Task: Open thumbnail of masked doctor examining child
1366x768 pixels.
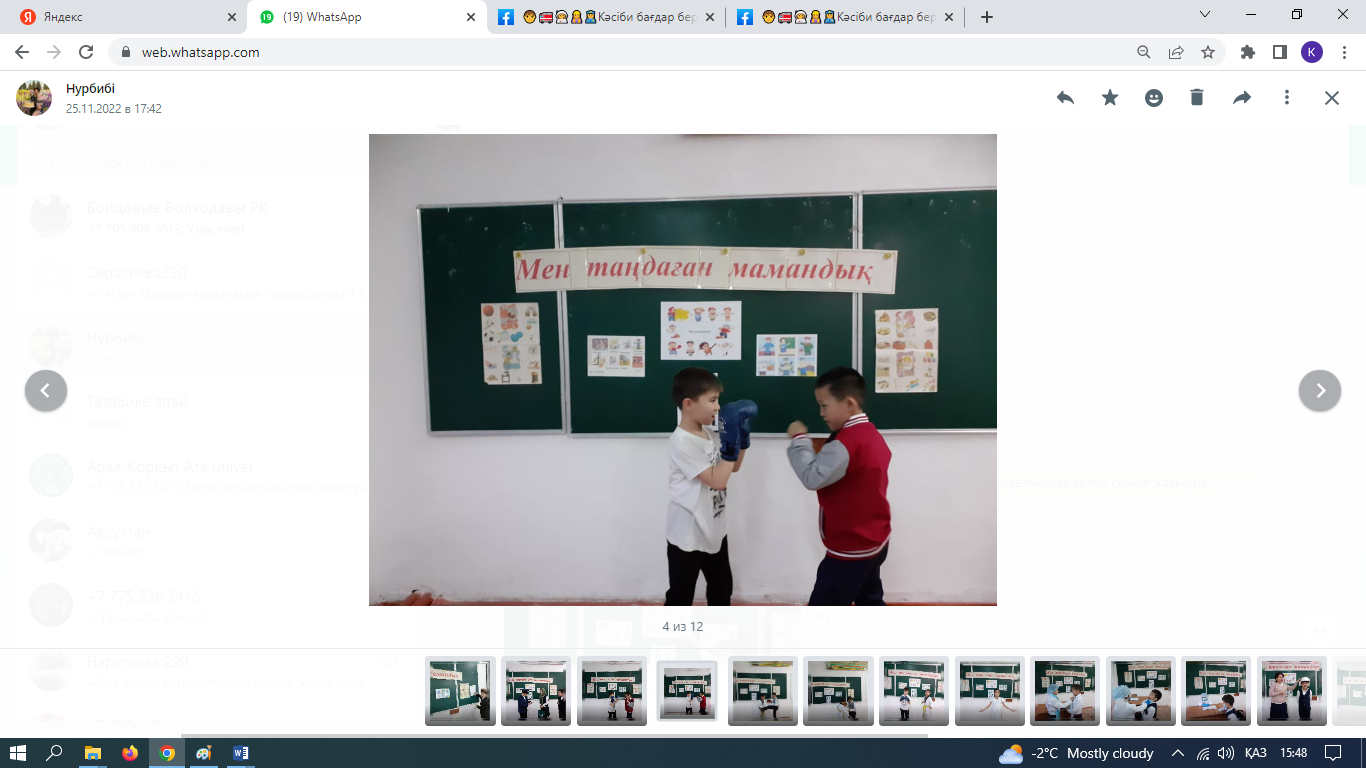Action: click(1140, 691)
